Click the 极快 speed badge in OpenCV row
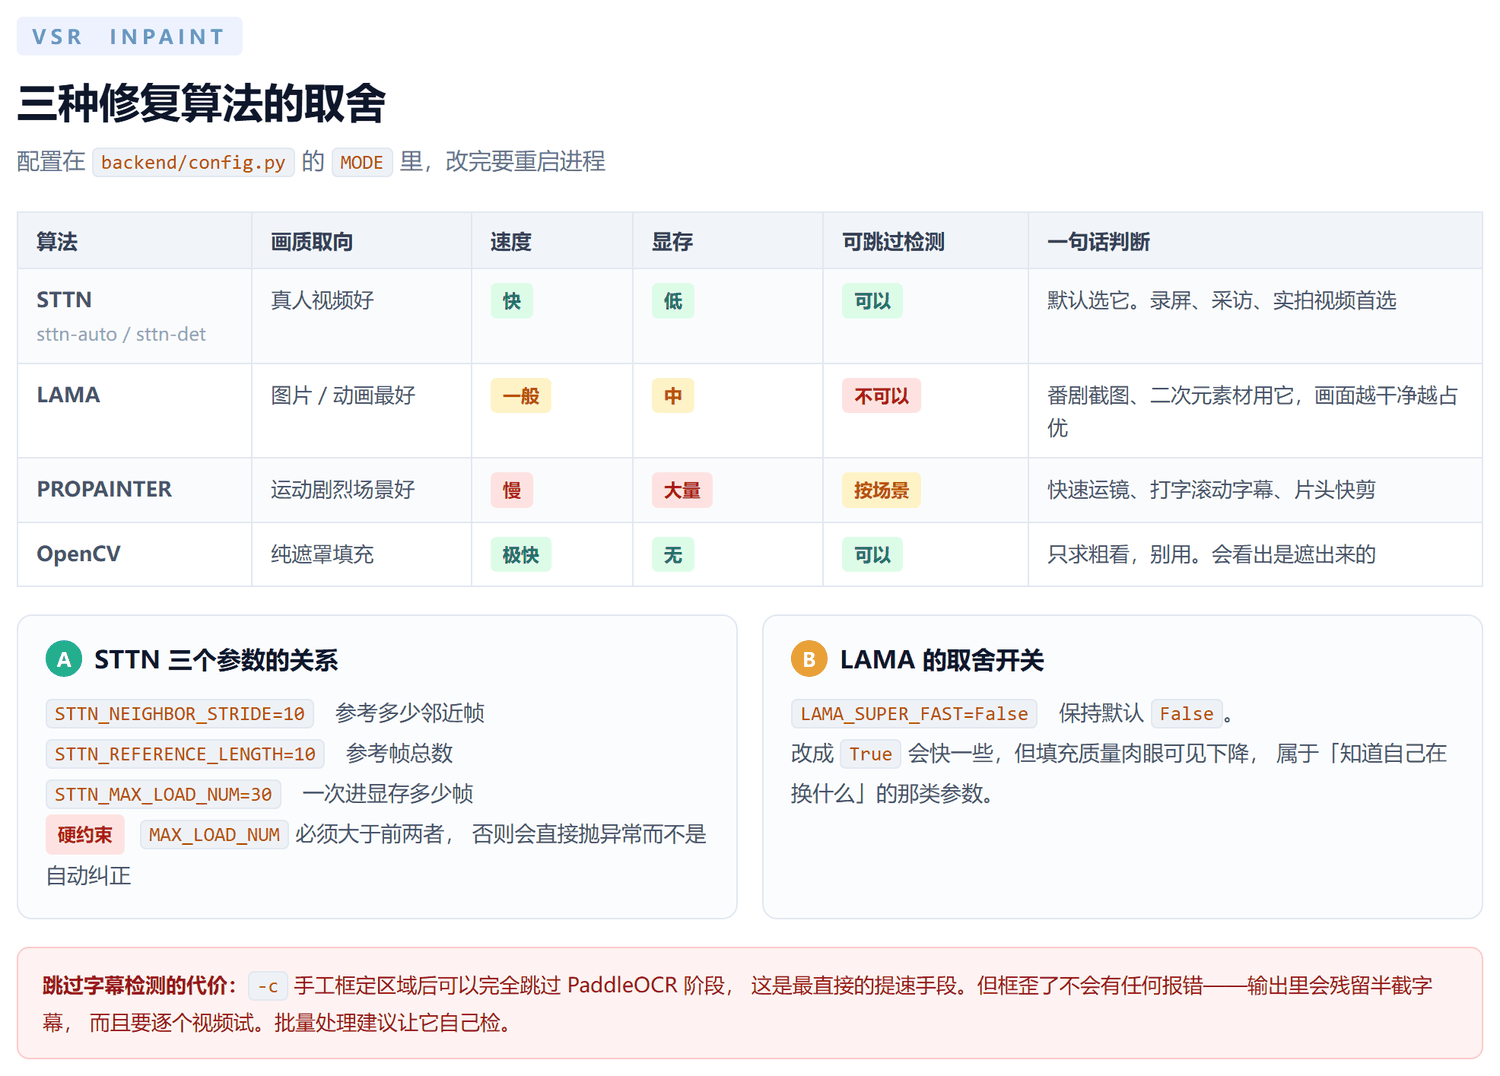 [x=521, y=555]
